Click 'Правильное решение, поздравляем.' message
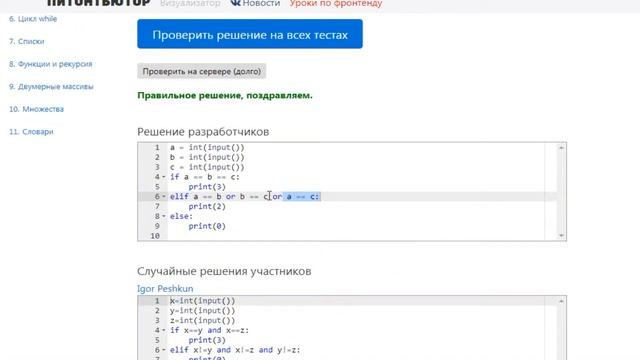The height and width of the screenshot is (360, 640). (x=225, y=96)
